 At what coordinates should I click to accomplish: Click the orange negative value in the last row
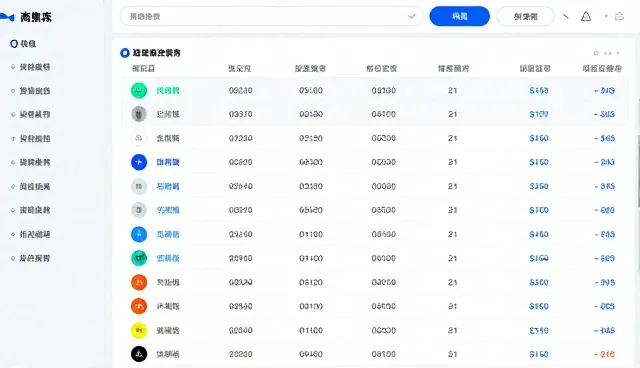604,354
